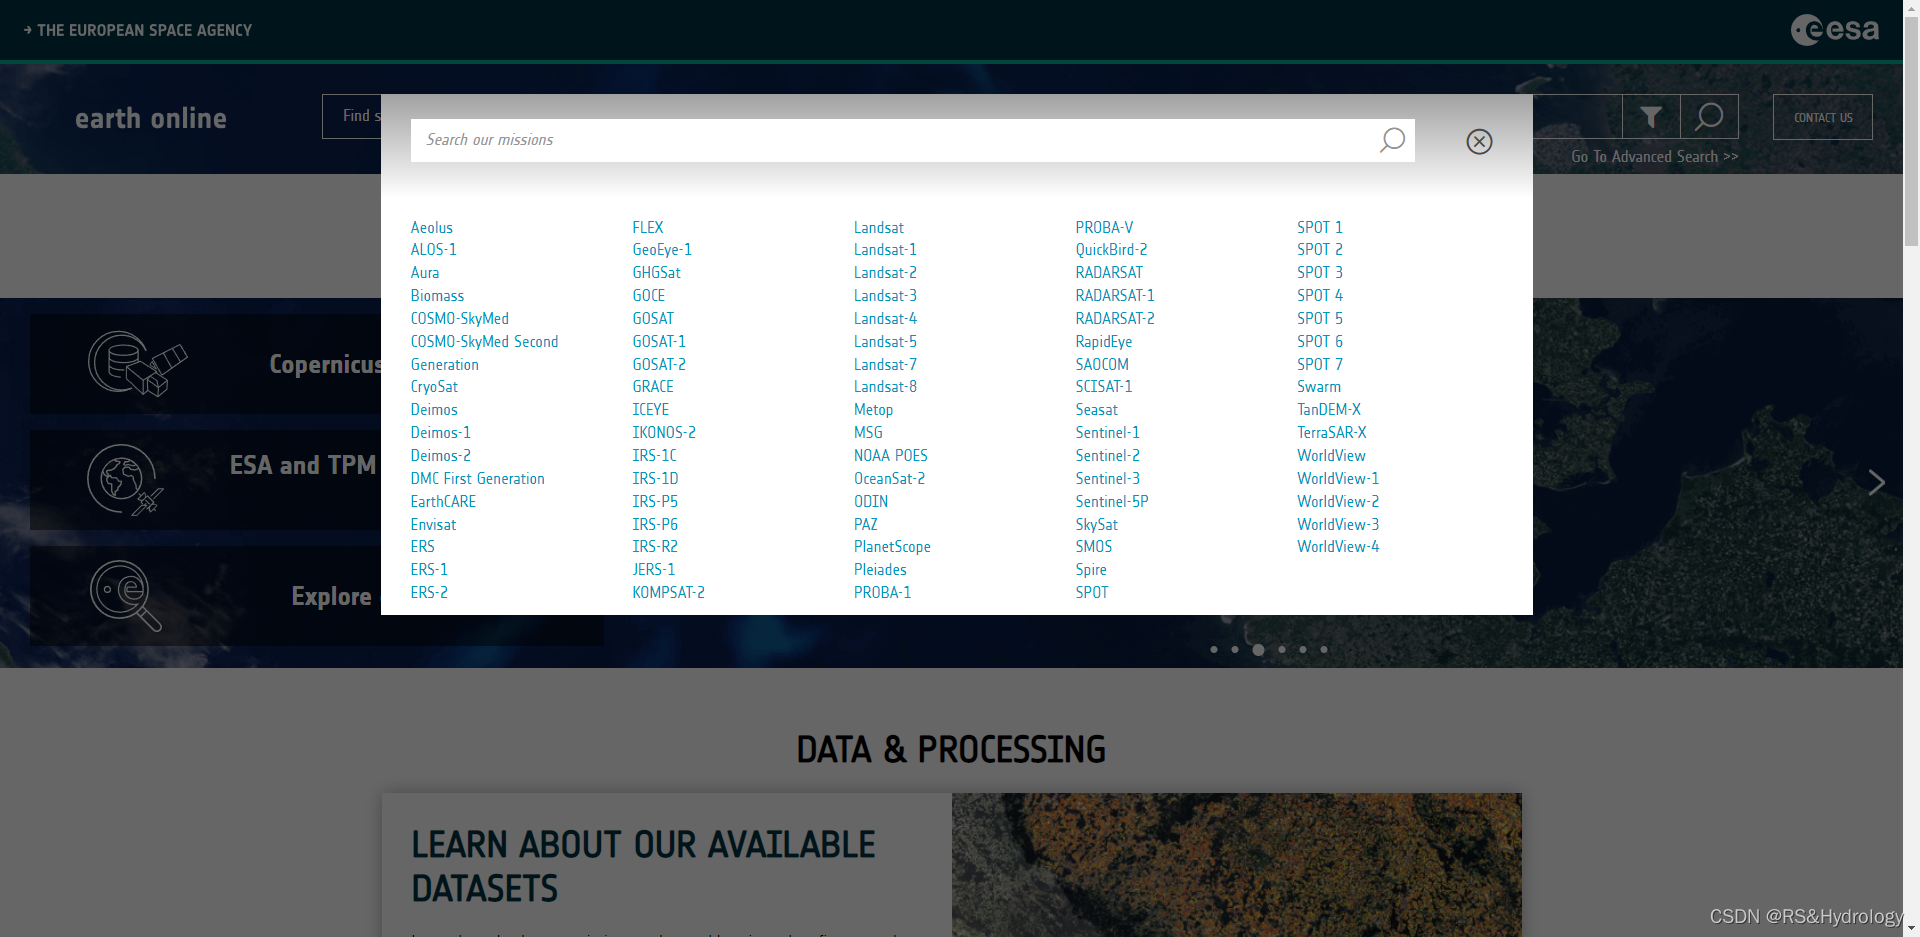Click the magnifier icon in missions search
The height and width of the screenshot is (937, 1920).
pos(1392,140)
